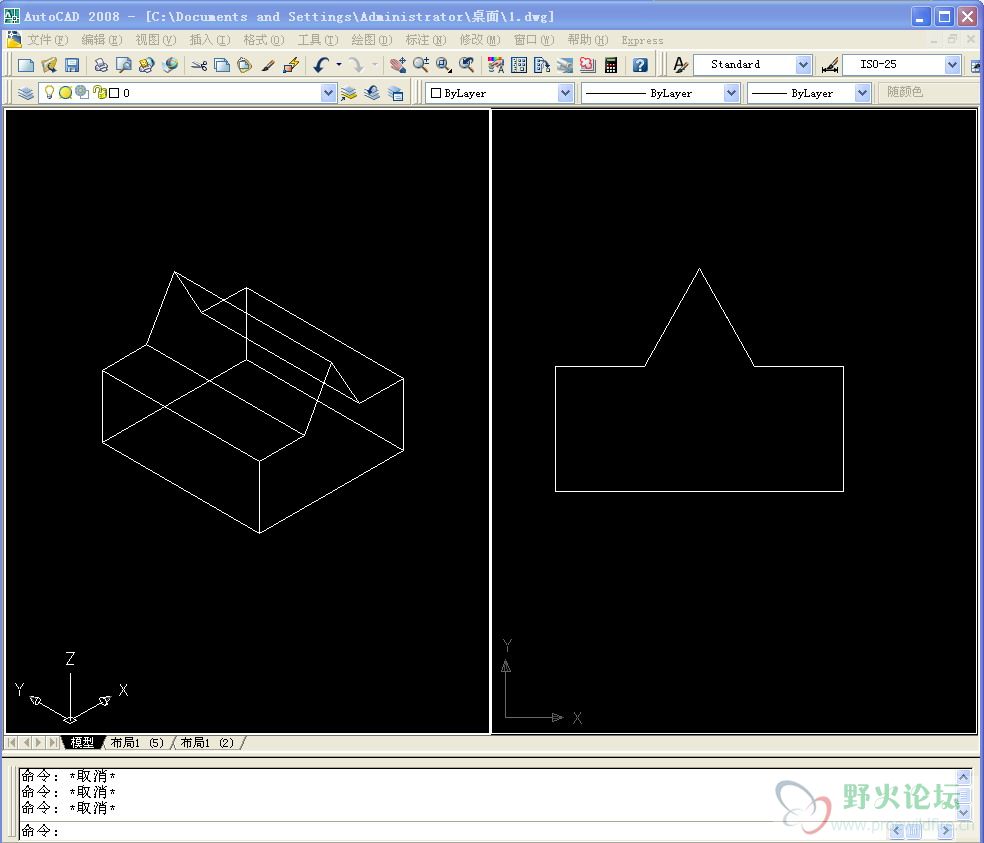
Task: Click the Redo arrow
Action: click(x=355, y=65)
